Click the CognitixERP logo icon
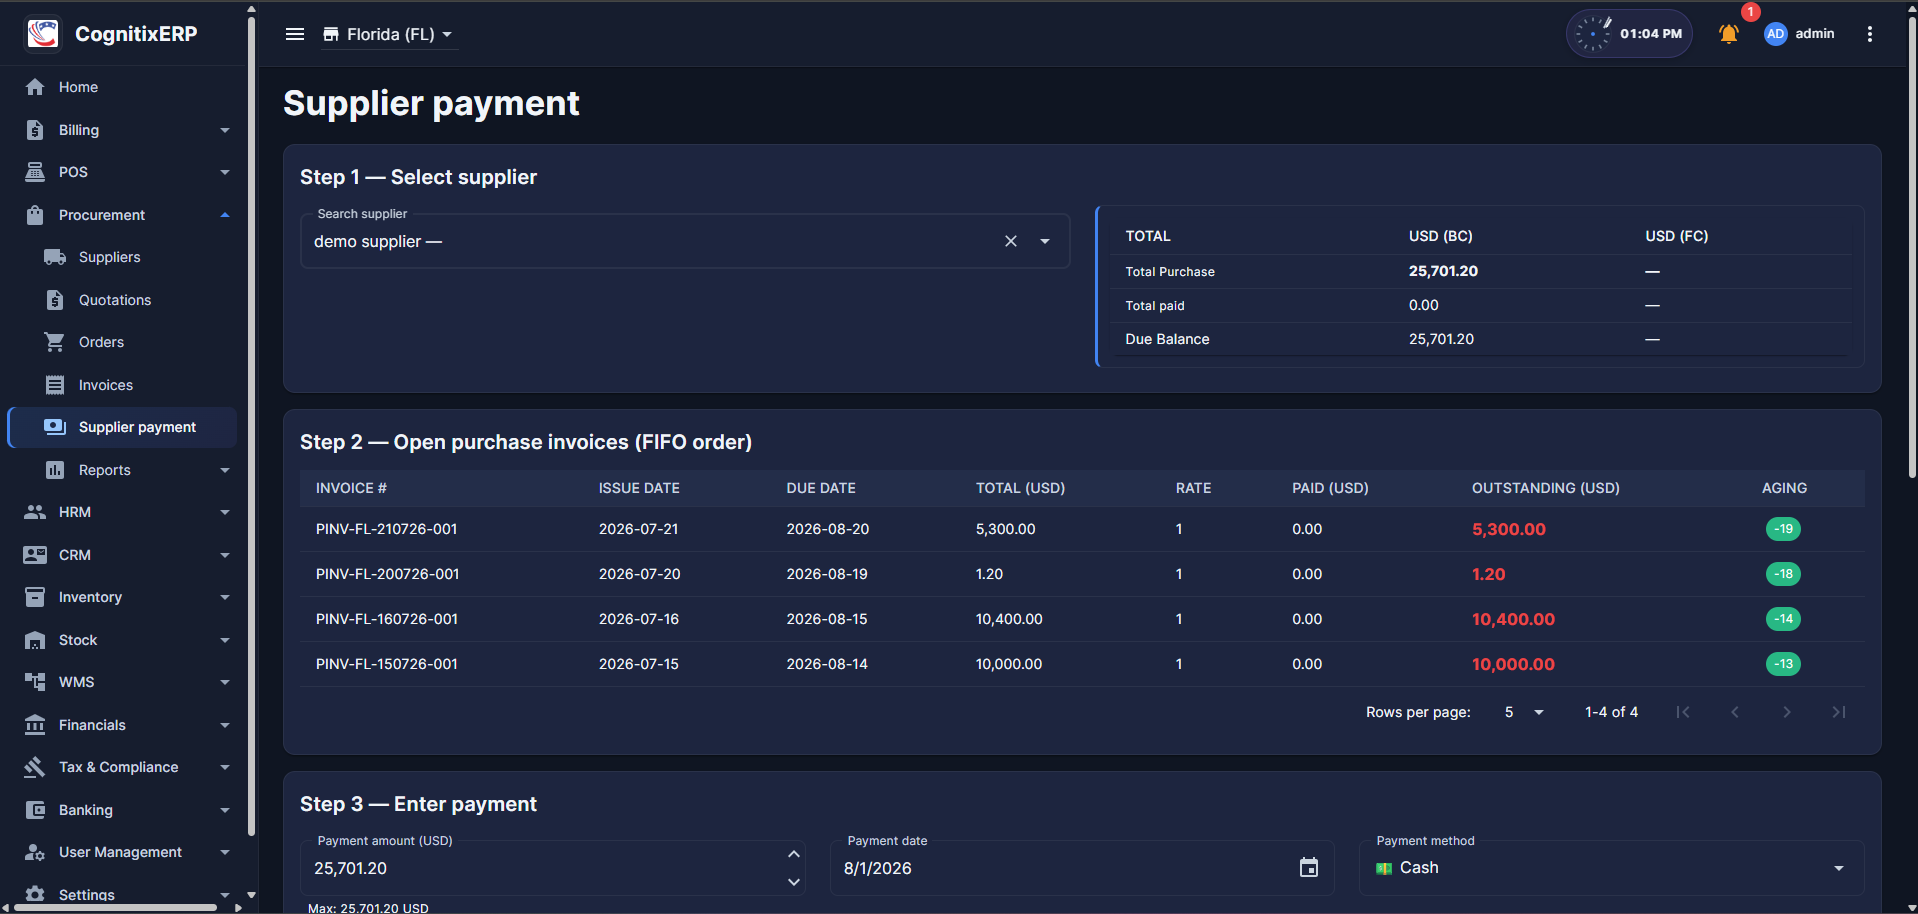The height and width of the screenshot is (914, 1918). click(x=43, y=34)
